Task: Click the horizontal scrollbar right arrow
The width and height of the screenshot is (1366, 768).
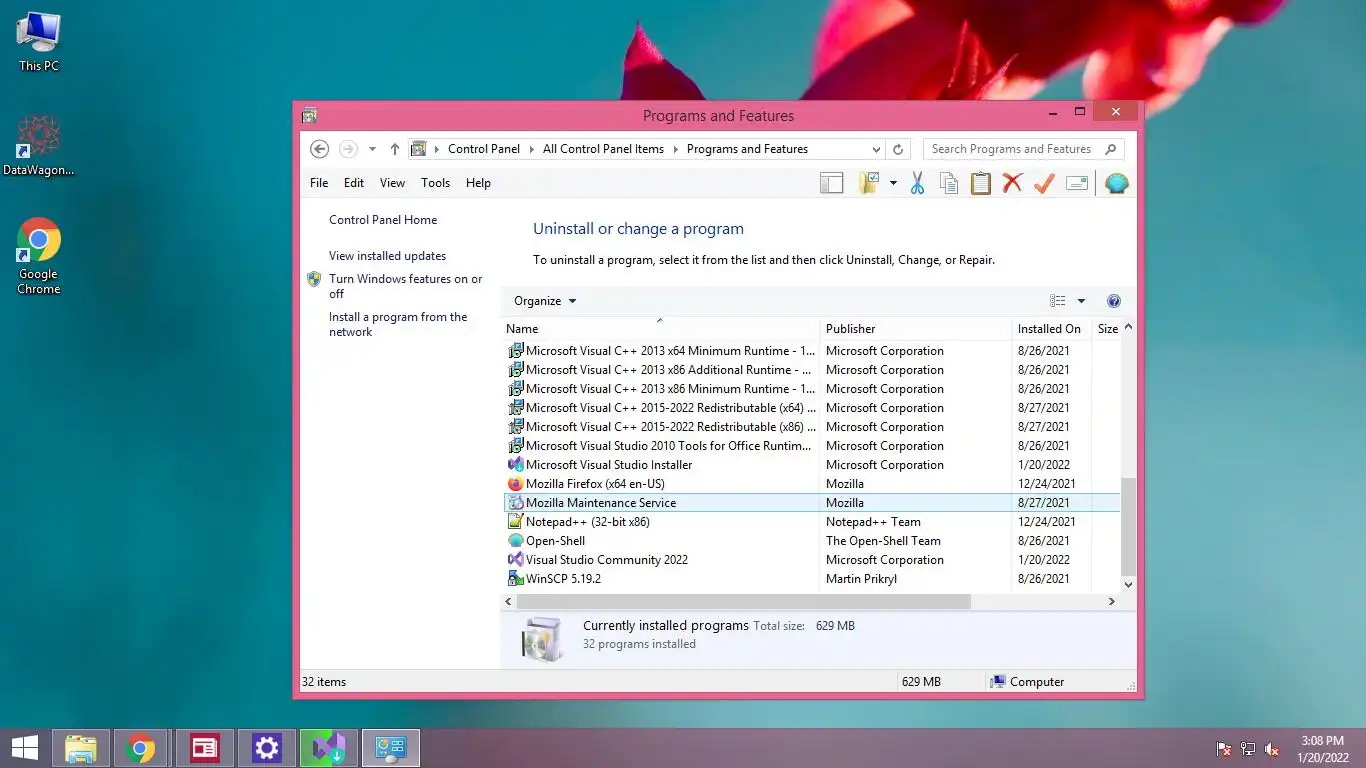Action: point(1111,602)
